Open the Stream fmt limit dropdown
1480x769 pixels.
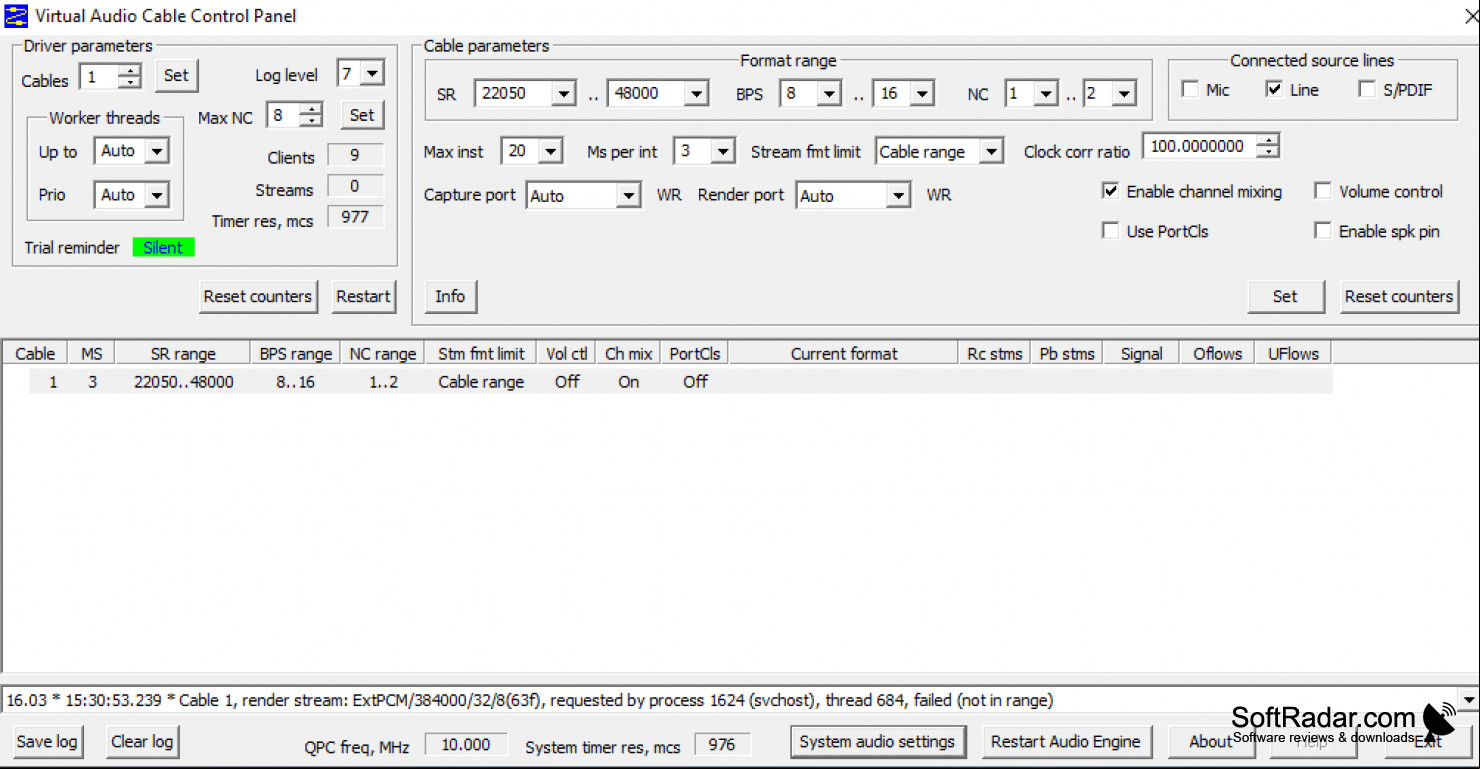click(x=990, y=152)
